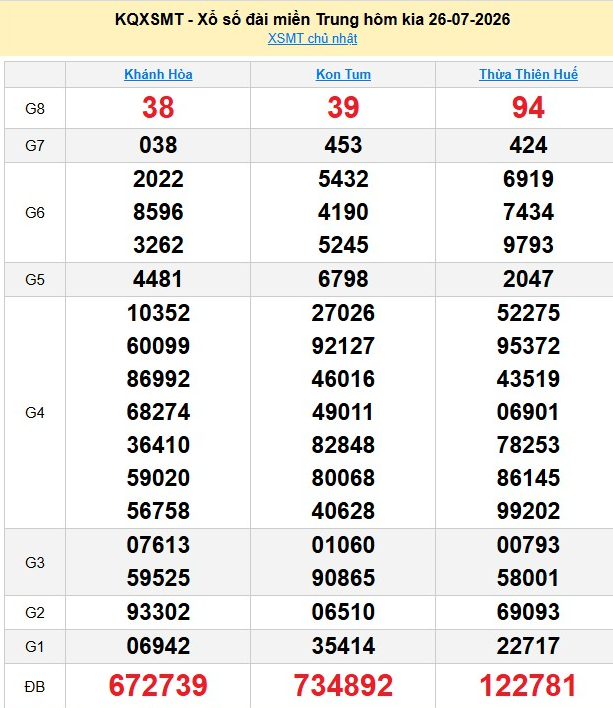Select the G4 number 86145
The width and height of the screenshot is (613, 708).
[x=528, y=478]
